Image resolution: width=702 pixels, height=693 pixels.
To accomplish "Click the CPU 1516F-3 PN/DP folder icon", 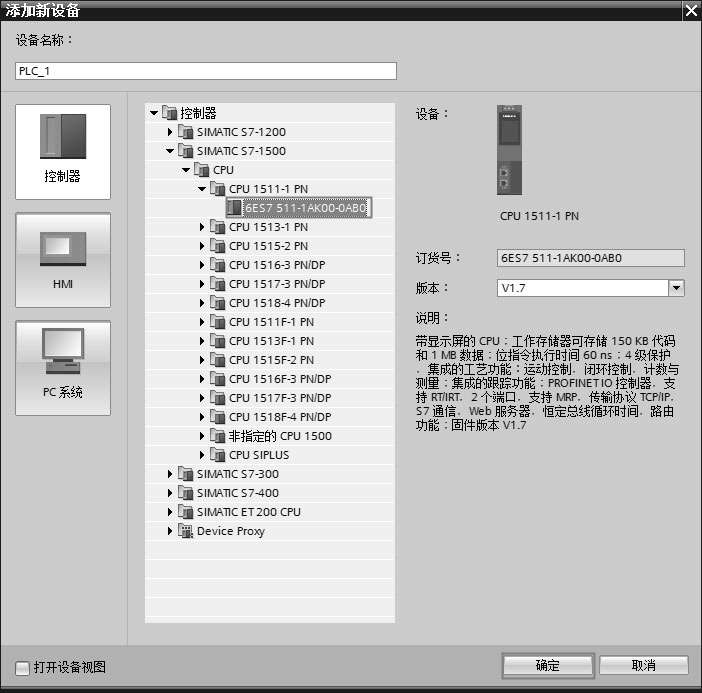I will point(218,379).
